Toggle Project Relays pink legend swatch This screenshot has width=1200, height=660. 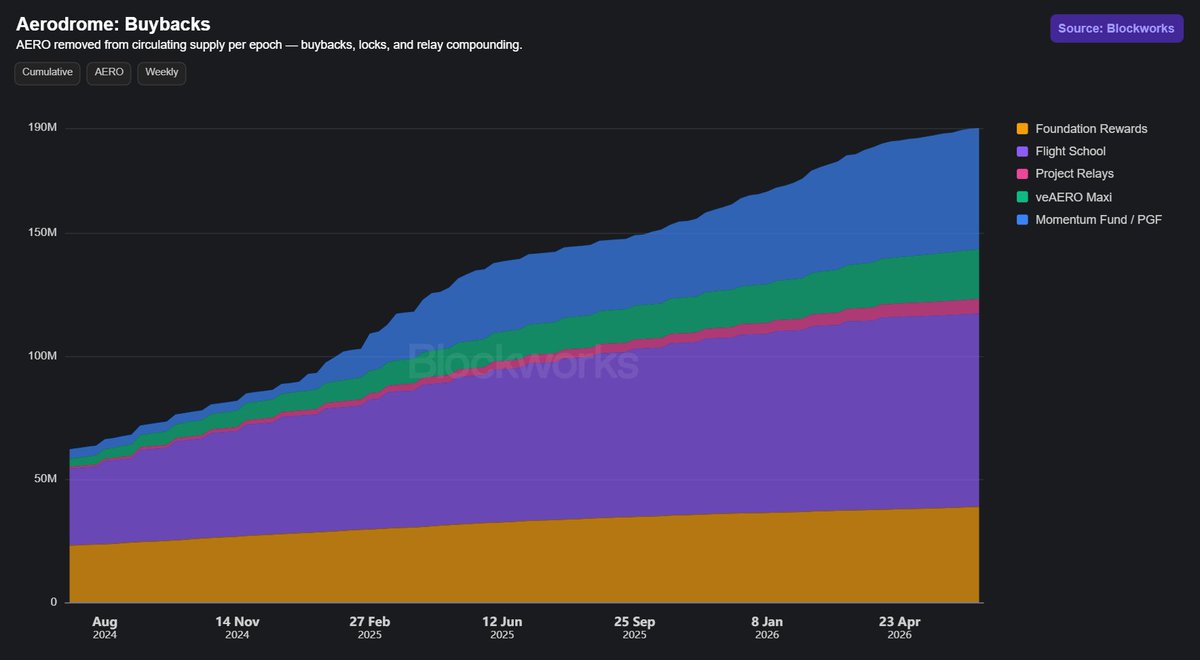tap(1022, 174)
